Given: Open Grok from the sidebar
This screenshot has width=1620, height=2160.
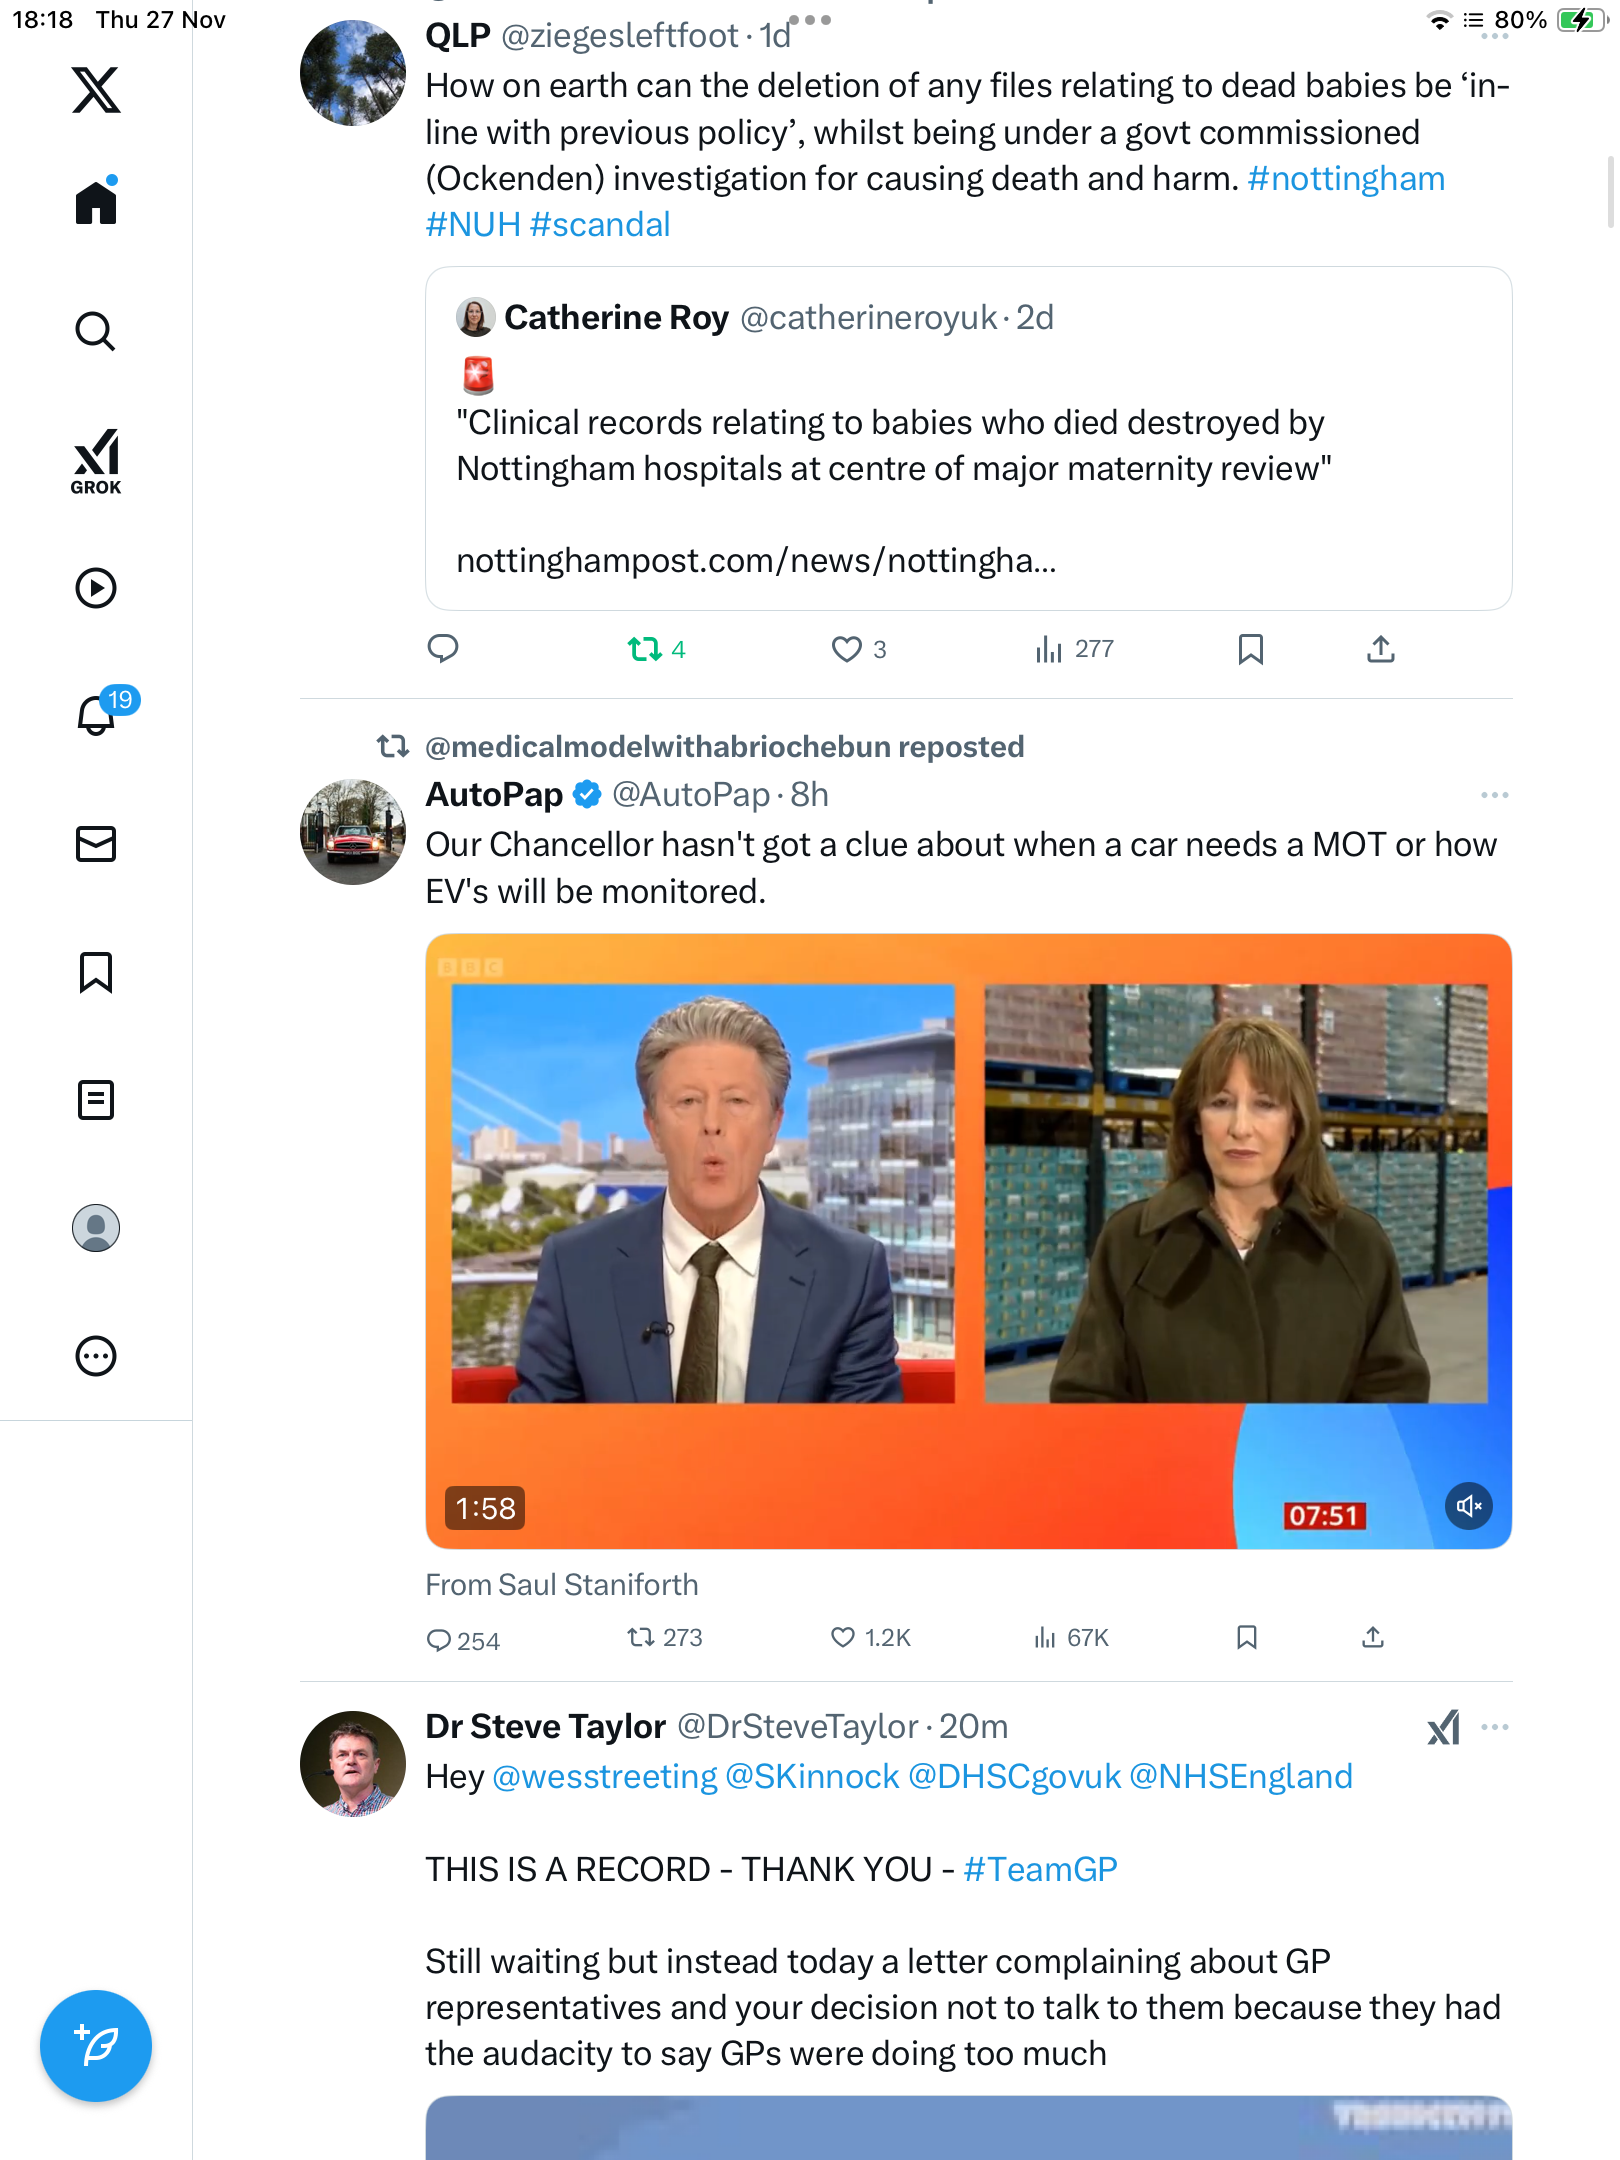Looking at the screenshot, I should 96,461.
